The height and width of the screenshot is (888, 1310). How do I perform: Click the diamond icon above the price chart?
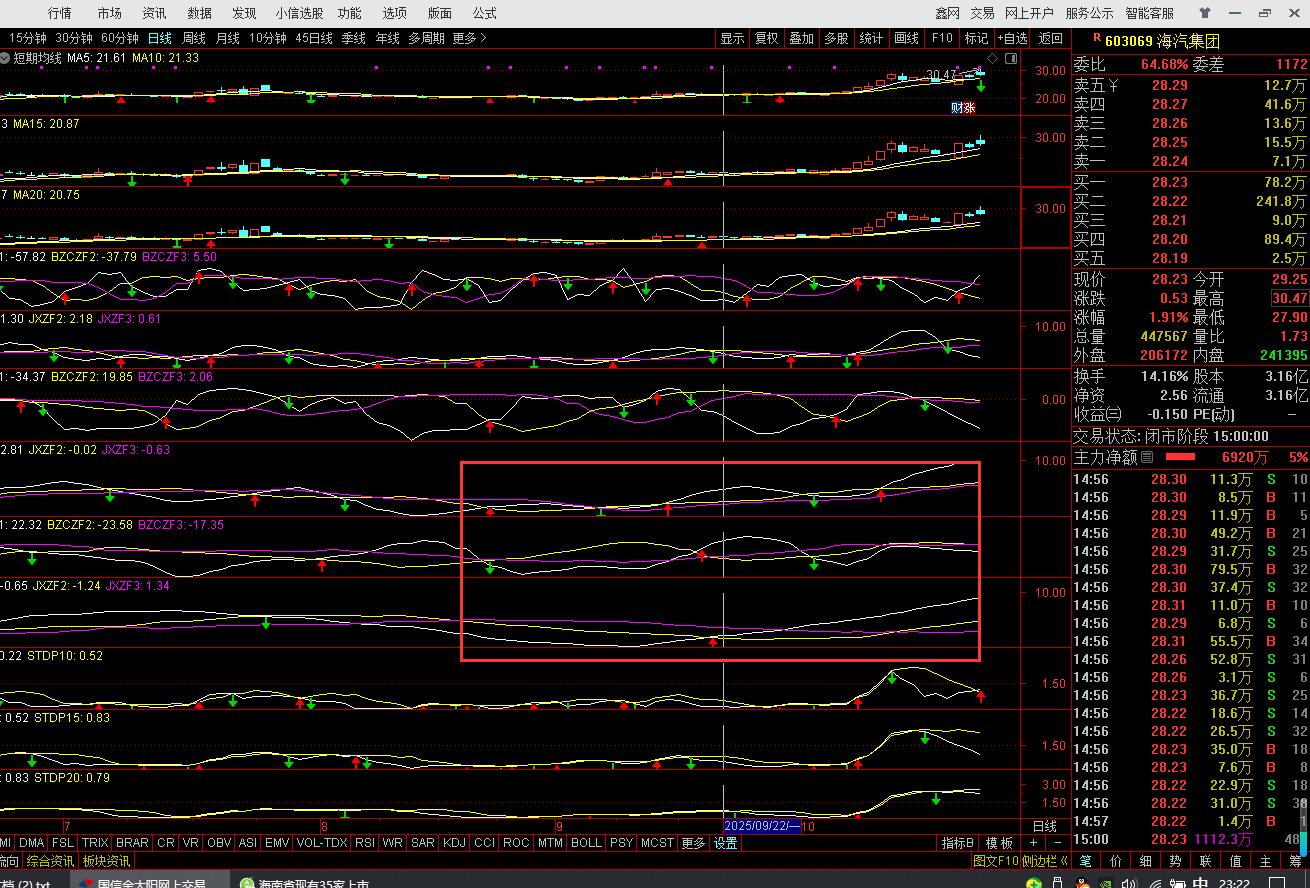click(991, 58)
